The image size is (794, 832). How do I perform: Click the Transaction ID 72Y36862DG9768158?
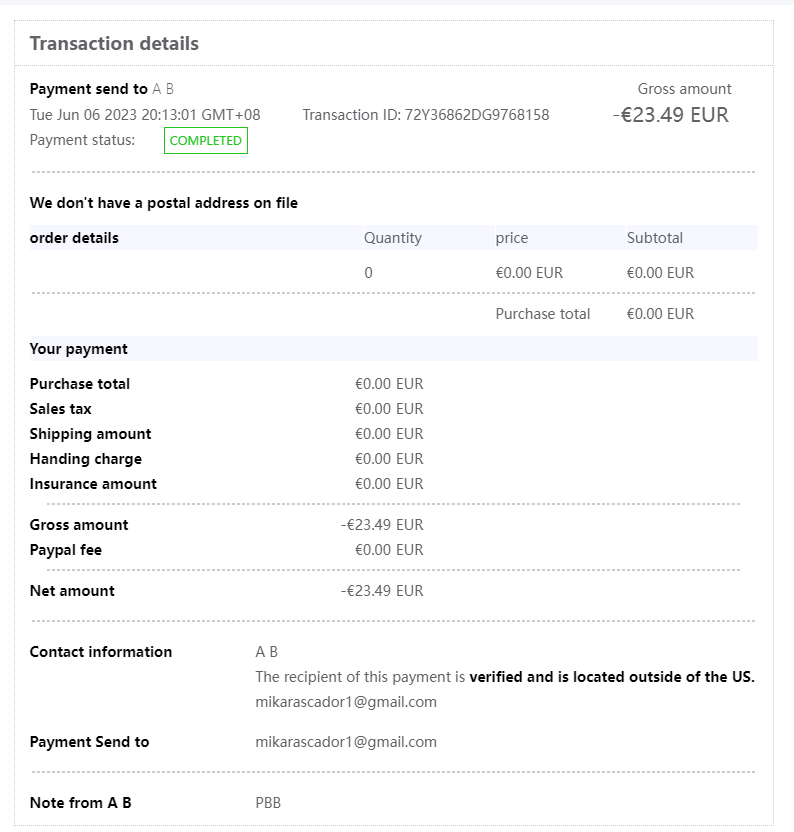pyautogui.click(x=425, y=115)
